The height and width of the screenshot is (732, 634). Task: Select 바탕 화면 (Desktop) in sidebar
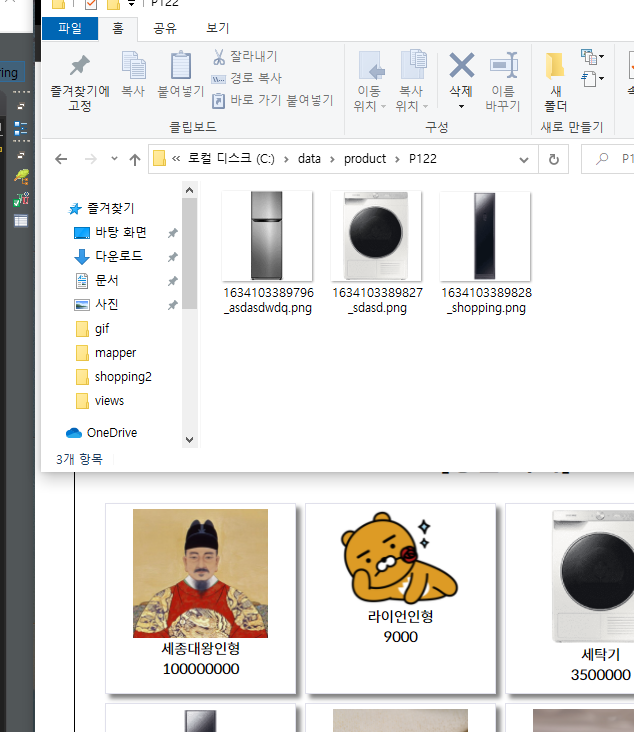(x=120, y=232)
